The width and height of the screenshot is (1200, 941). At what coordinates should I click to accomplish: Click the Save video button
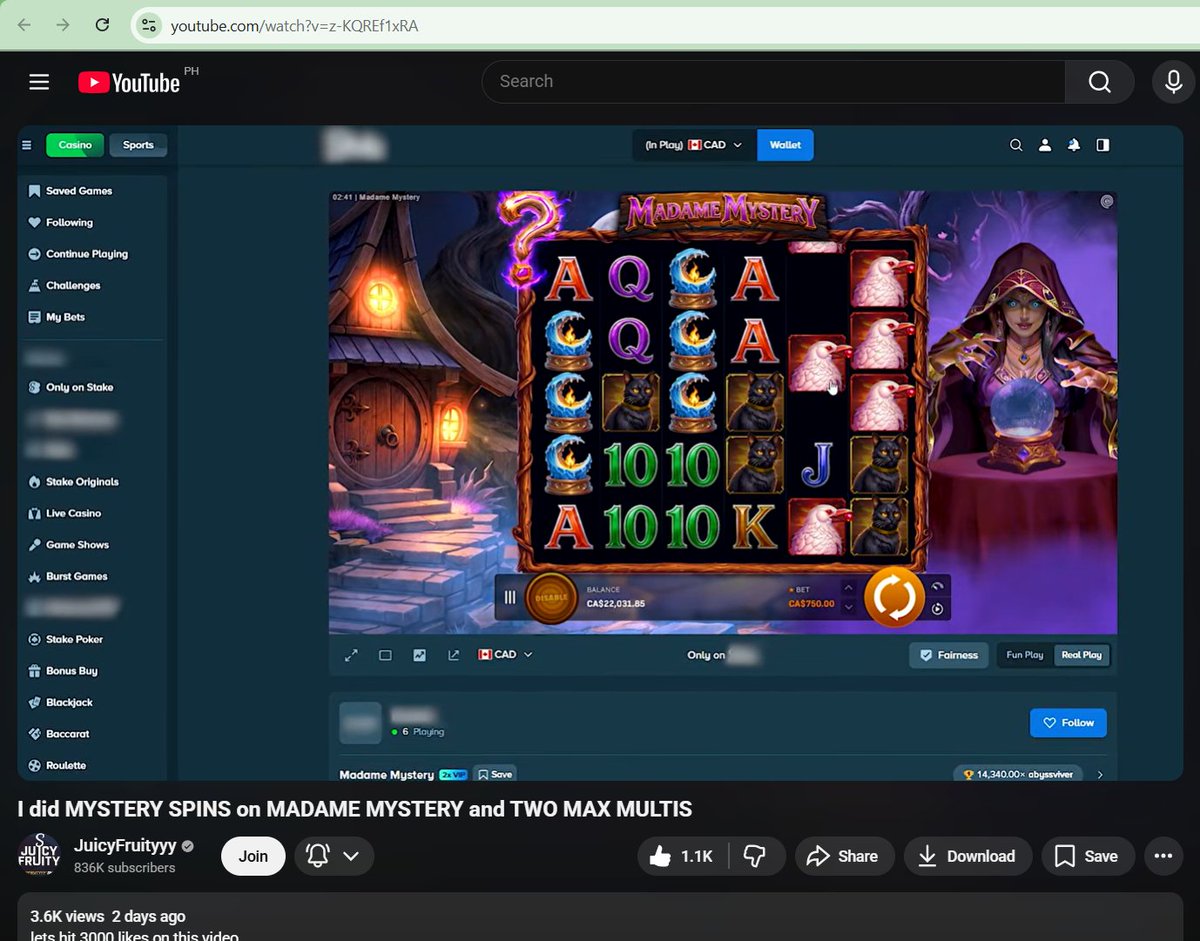point(1087,856)
